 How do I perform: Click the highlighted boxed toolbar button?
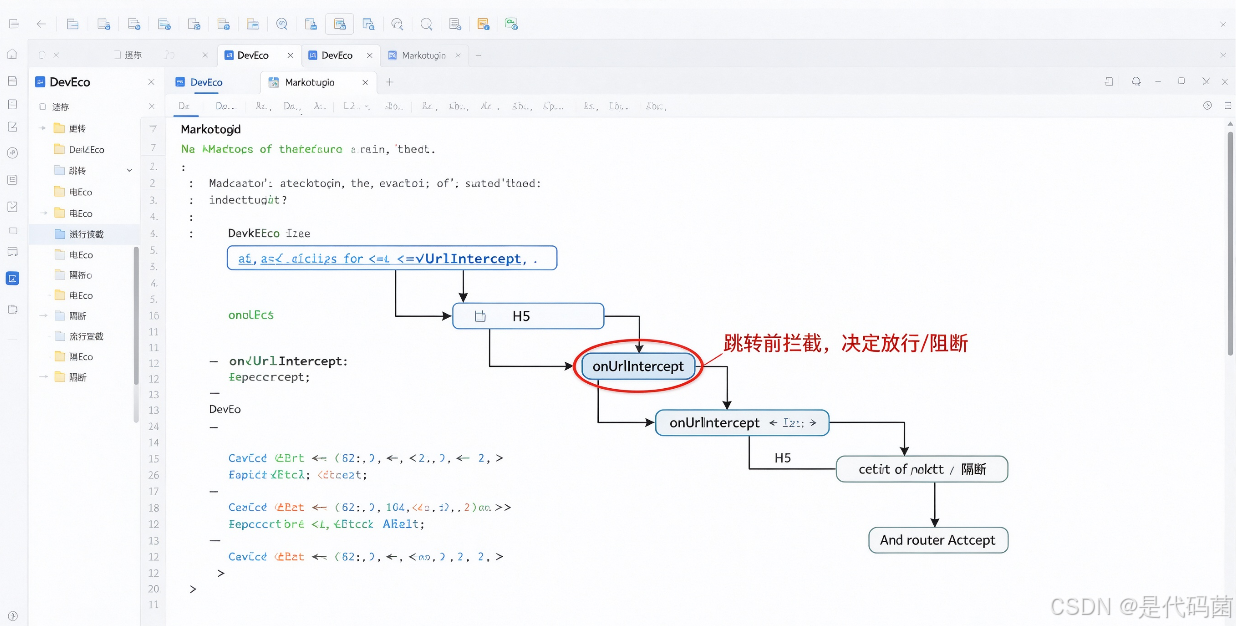340,24
